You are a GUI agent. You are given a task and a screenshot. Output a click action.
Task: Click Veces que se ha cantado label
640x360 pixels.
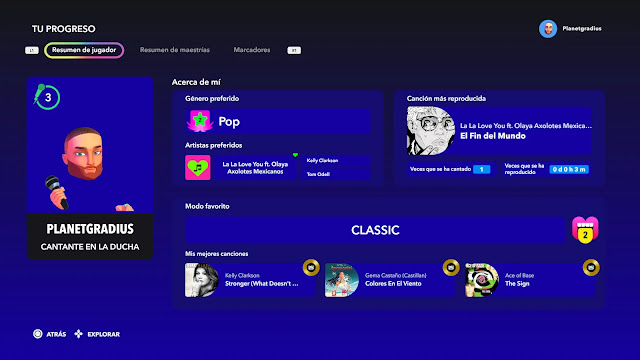click(x=440, y=169)
